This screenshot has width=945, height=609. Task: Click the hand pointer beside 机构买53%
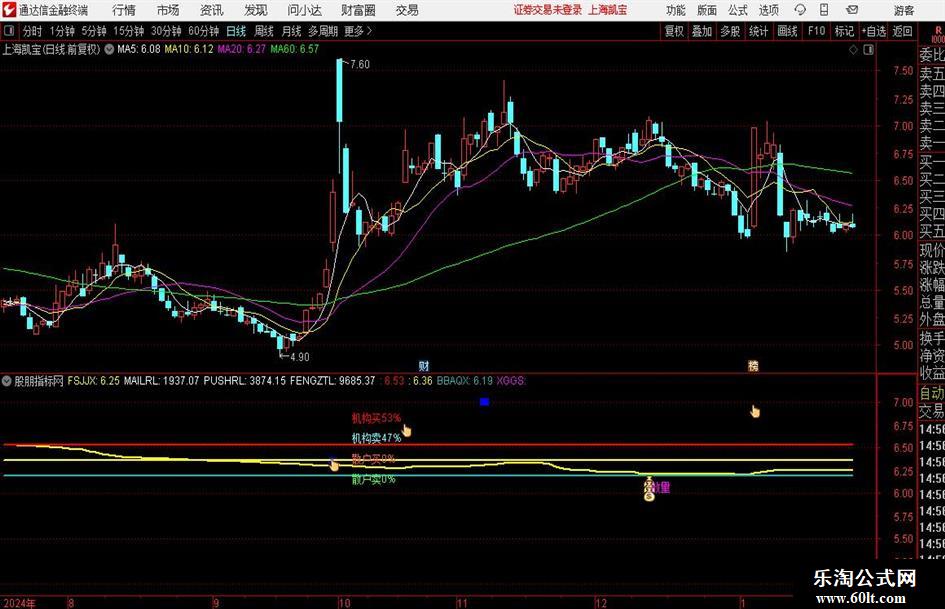pos(407,429)
